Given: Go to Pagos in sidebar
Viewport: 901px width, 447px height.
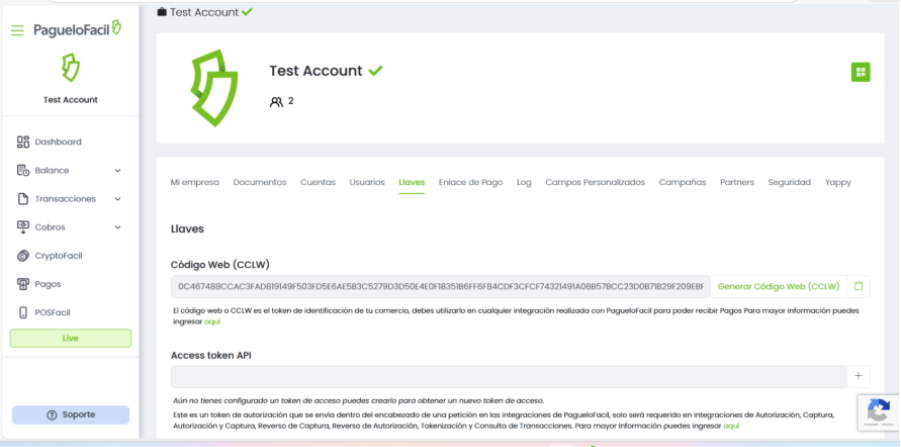Looking at the screenshot, I should 48,284.
